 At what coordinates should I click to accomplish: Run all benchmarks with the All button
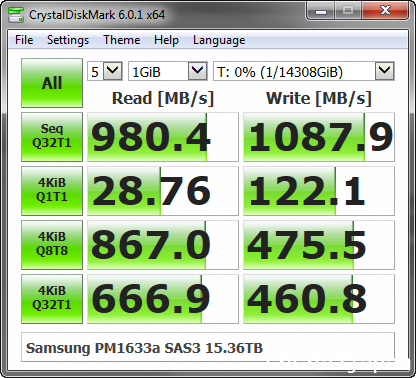52,83
